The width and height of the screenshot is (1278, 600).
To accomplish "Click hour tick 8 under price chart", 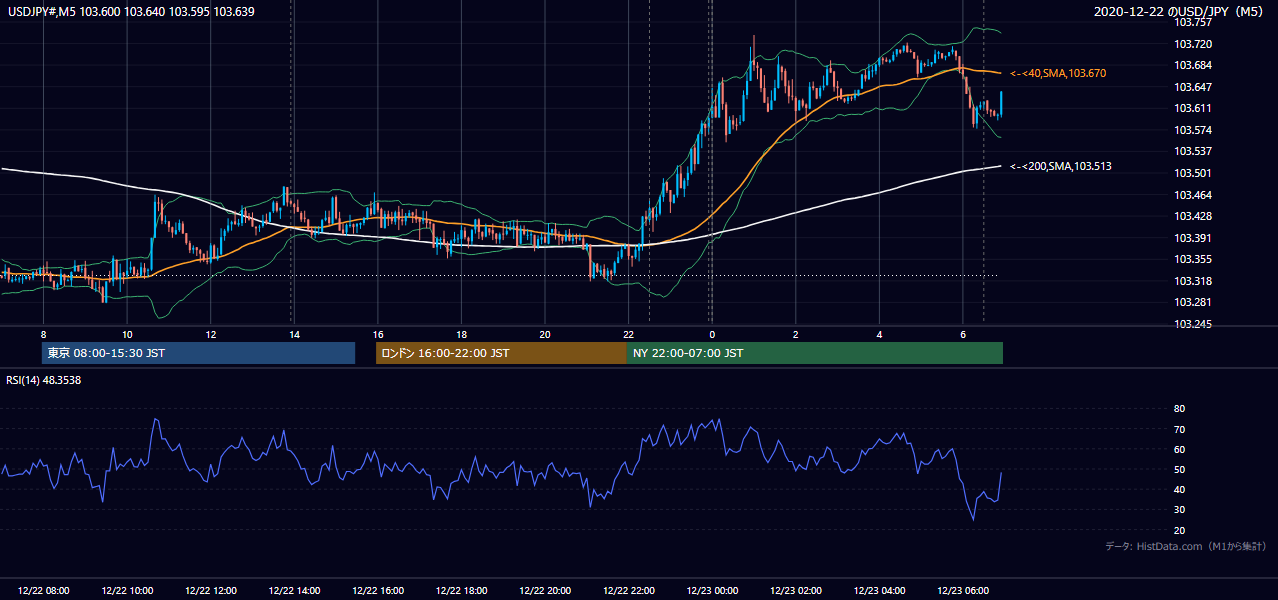I will pos(44,334).
